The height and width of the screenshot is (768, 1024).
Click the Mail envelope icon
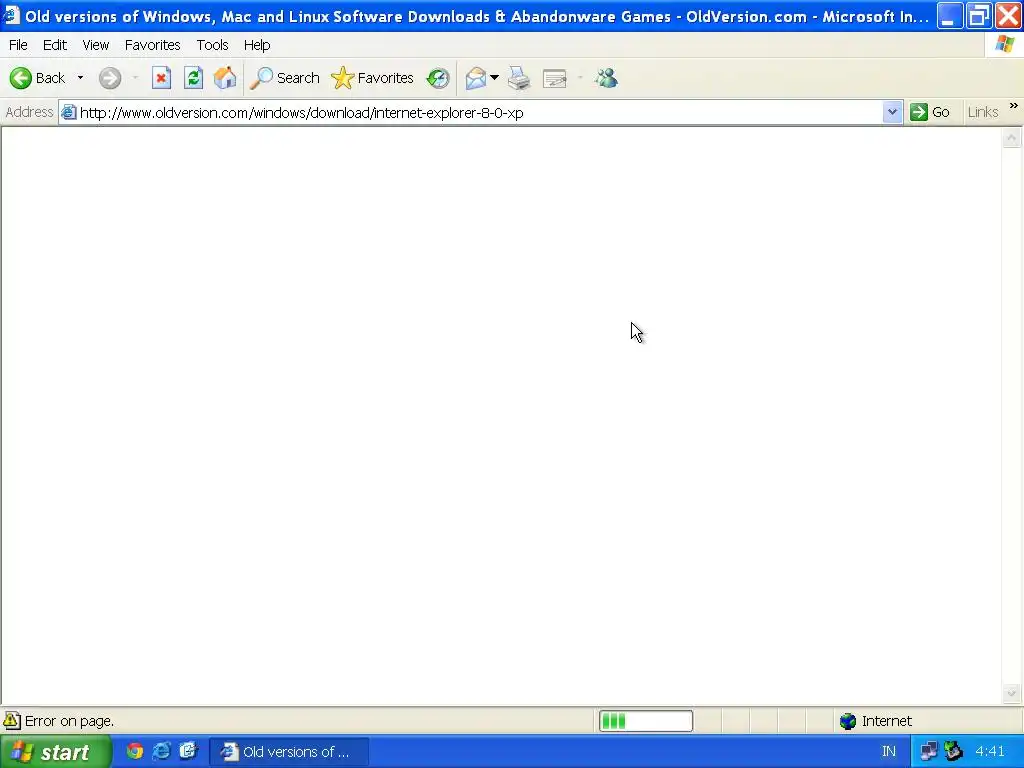[476, 78]
